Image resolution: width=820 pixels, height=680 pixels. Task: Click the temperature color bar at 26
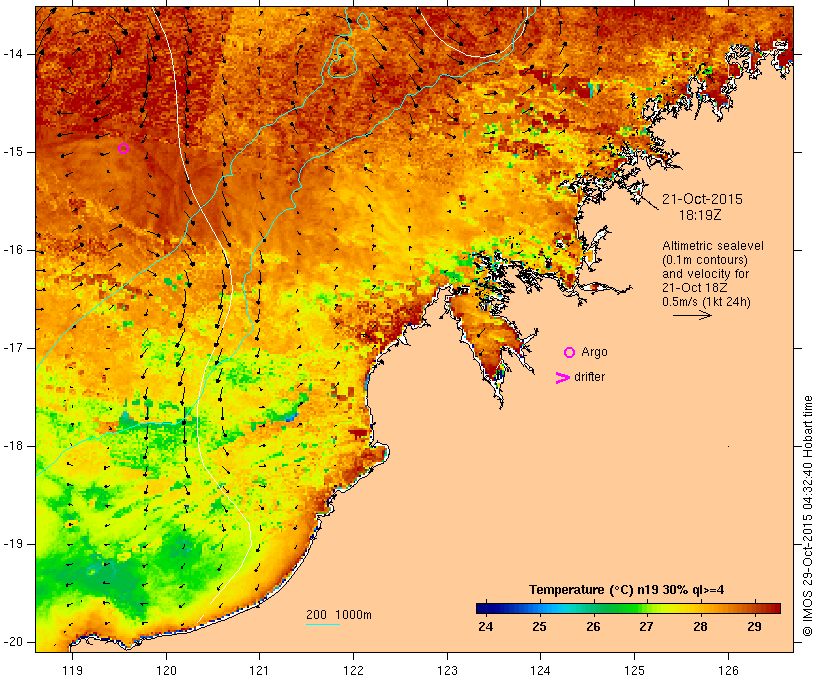[x=593, y=608]
